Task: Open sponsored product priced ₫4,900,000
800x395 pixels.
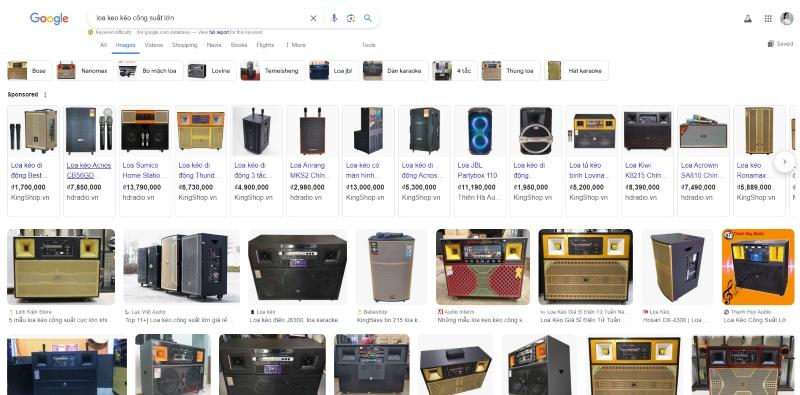Action: 257,161
